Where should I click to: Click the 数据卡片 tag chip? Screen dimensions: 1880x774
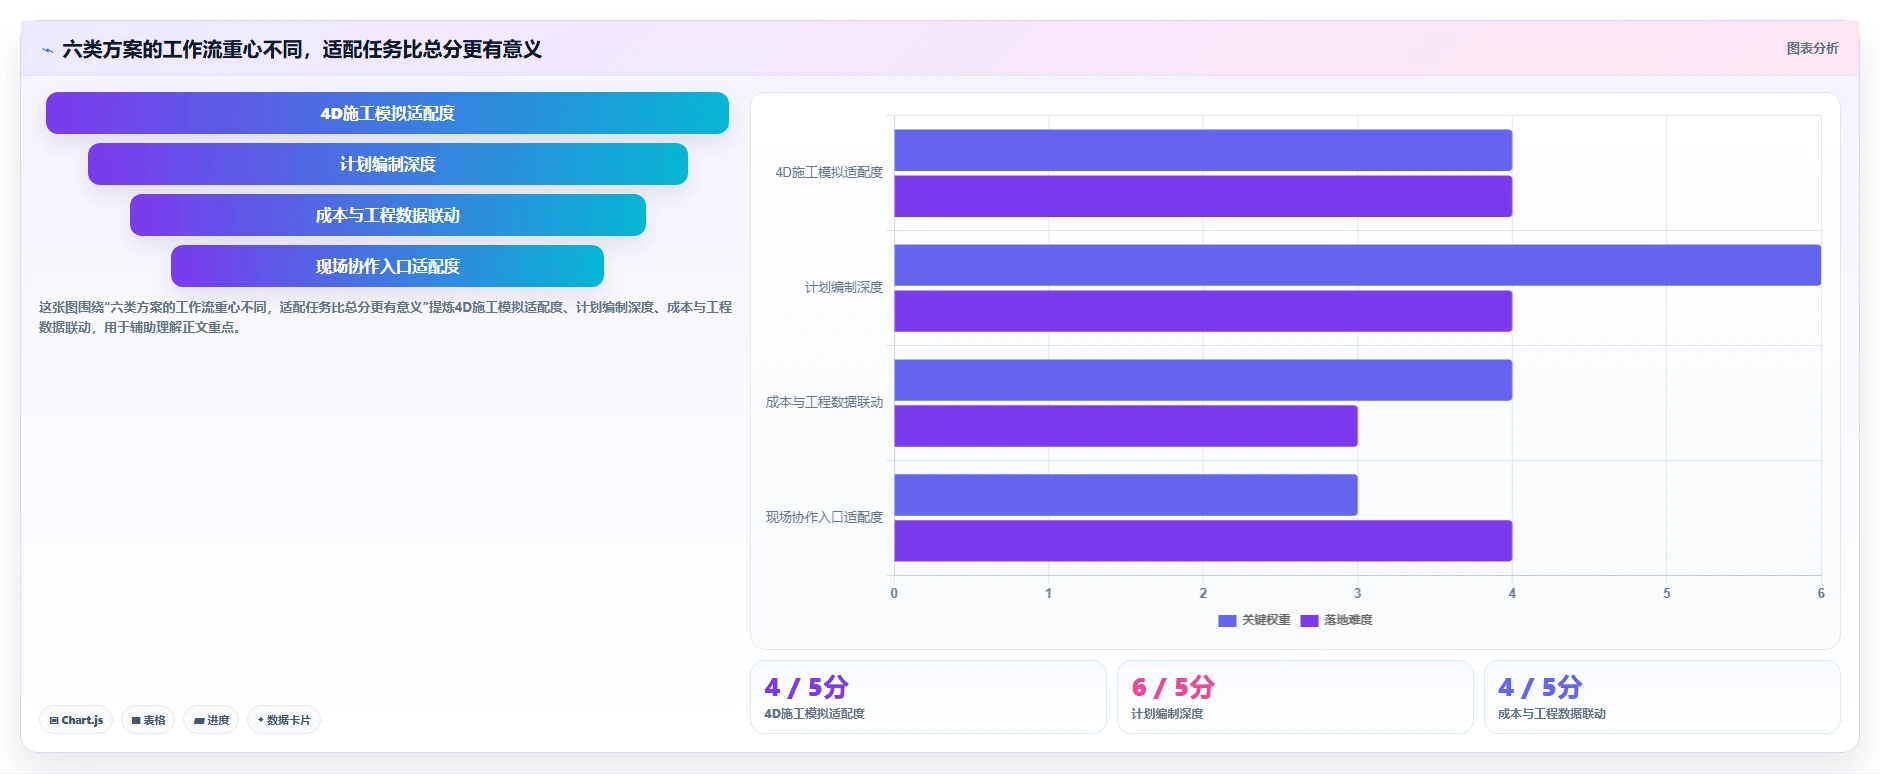(x=284, y=720)
